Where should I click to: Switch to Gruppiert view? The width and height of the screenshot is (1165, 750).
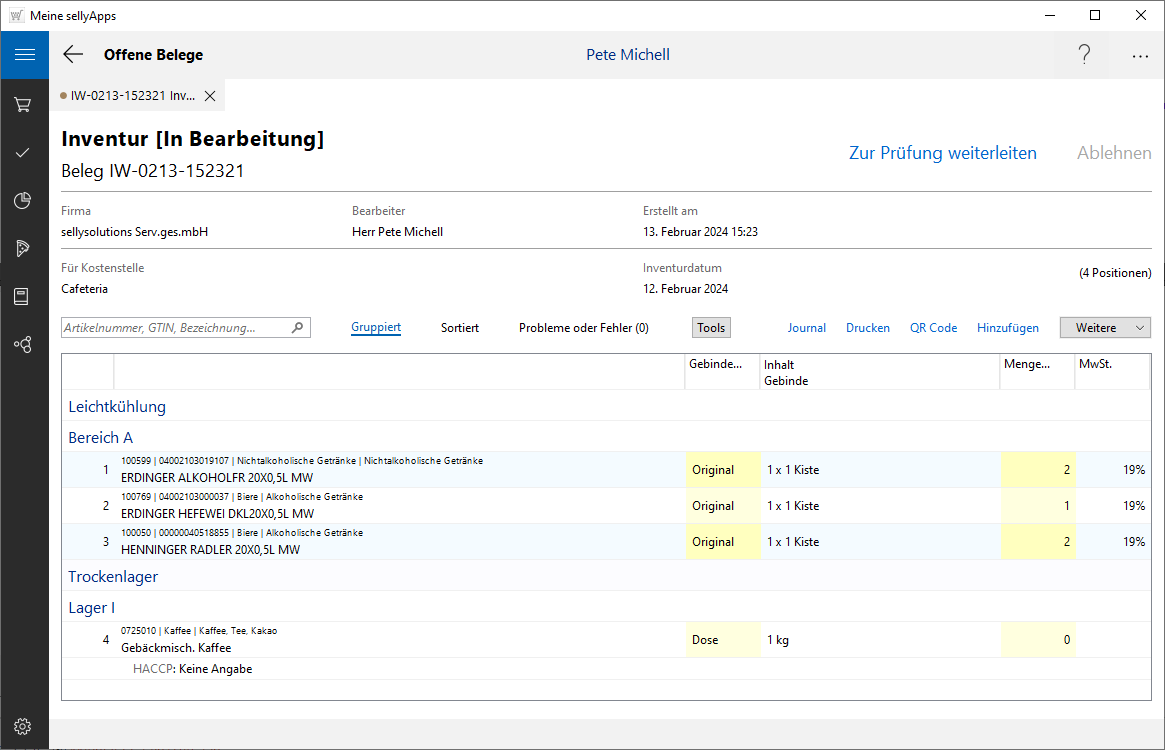[x=376, y=328]
